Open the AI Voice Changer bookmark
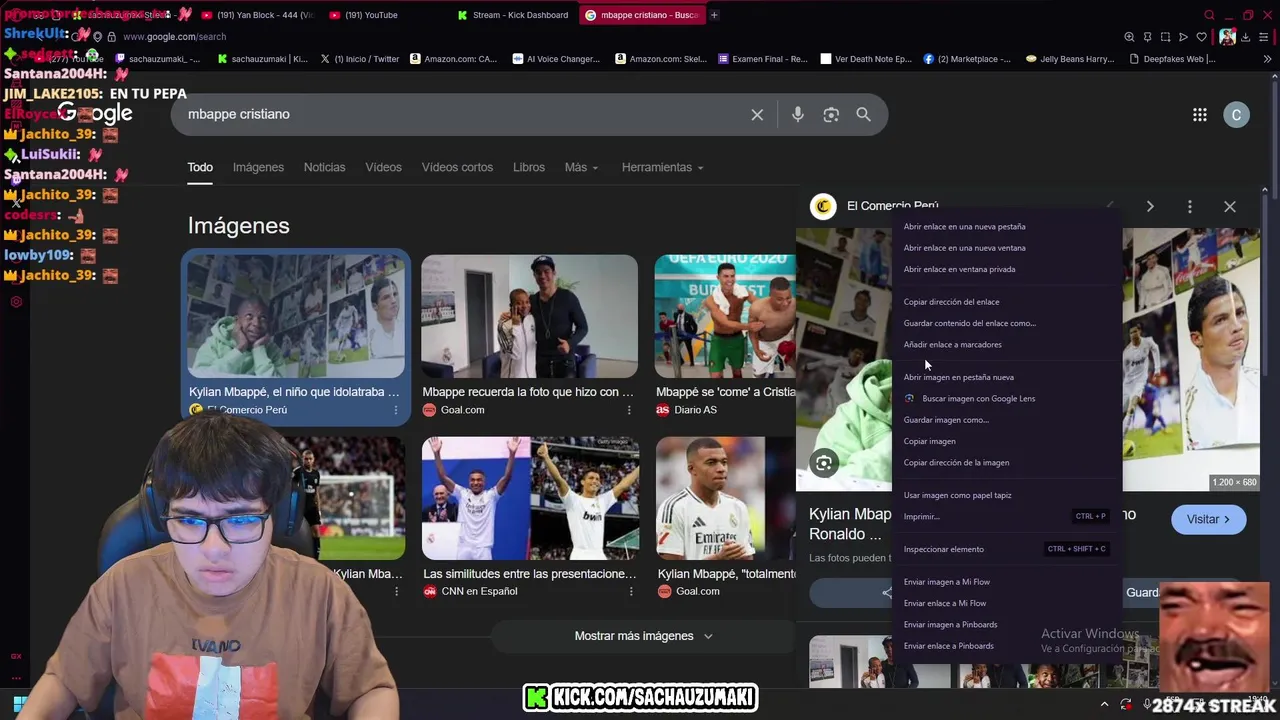 coord(556,59)
